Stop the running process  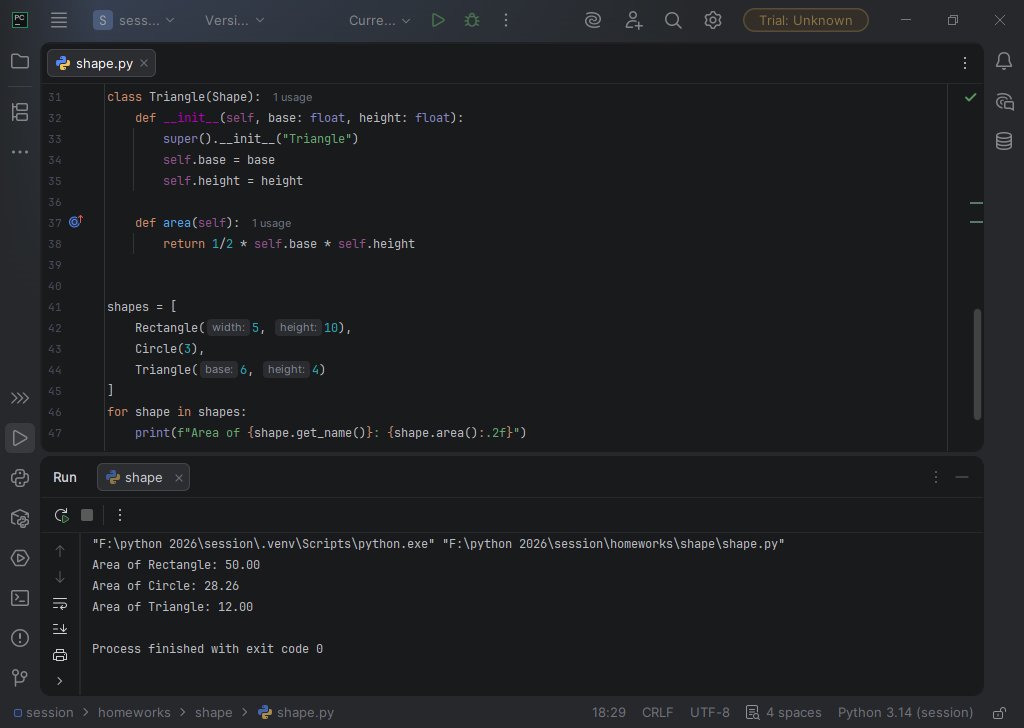tap(87, 516)
